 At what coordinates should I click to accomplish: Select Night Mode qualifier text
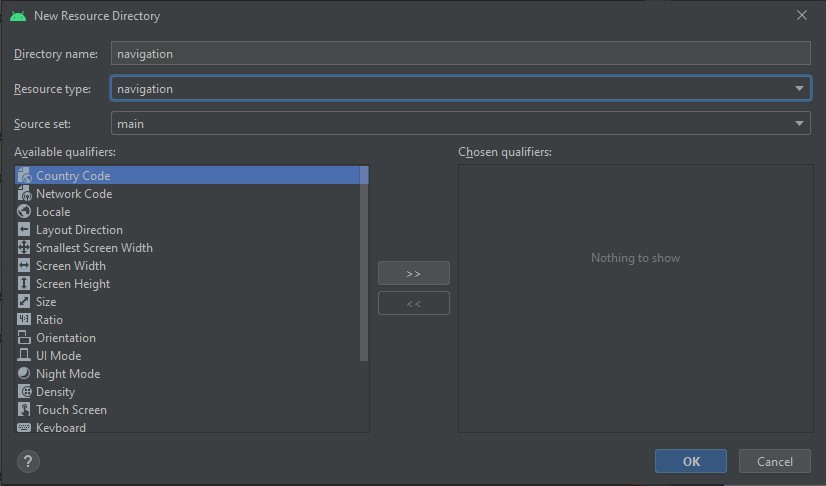pyautogui.click(x=68, y=374)
